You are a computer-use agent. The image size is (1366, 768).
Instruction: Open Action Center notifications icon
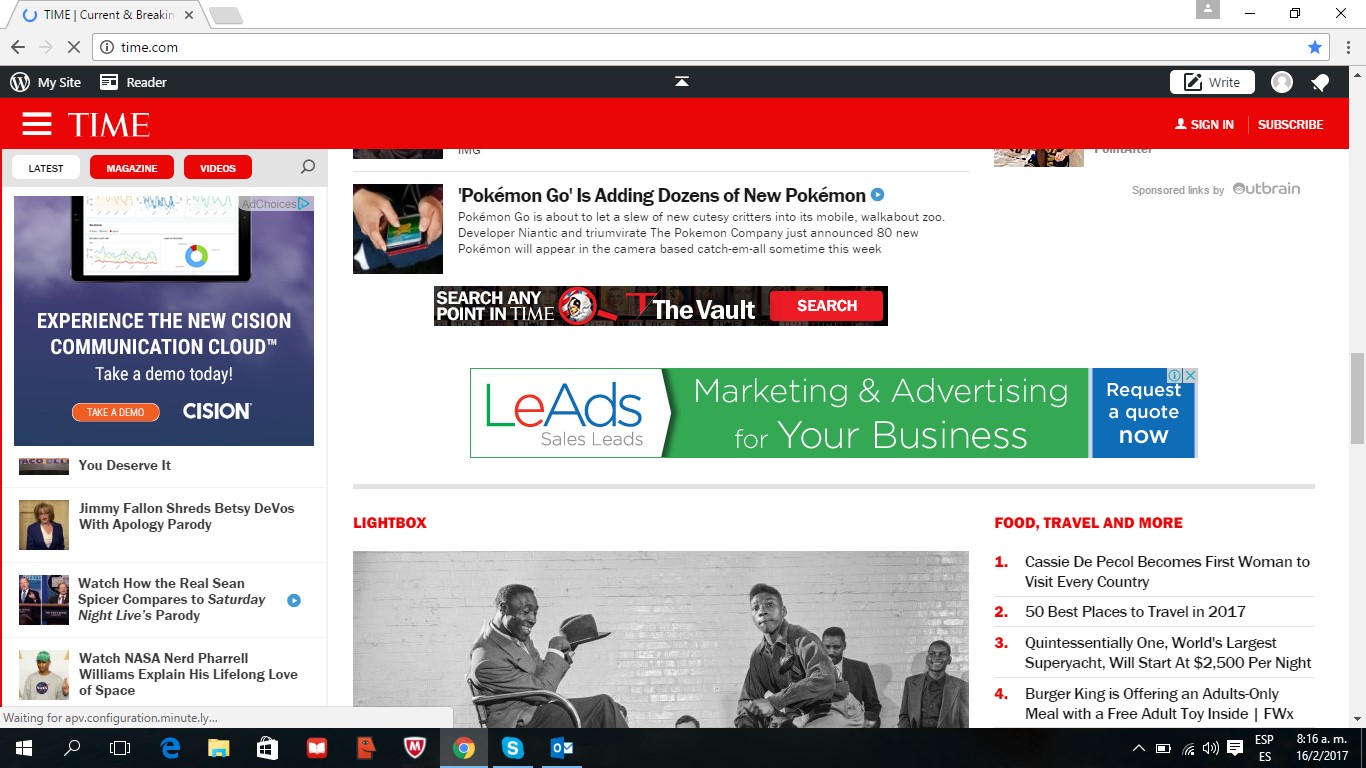tap(1235, 748)
